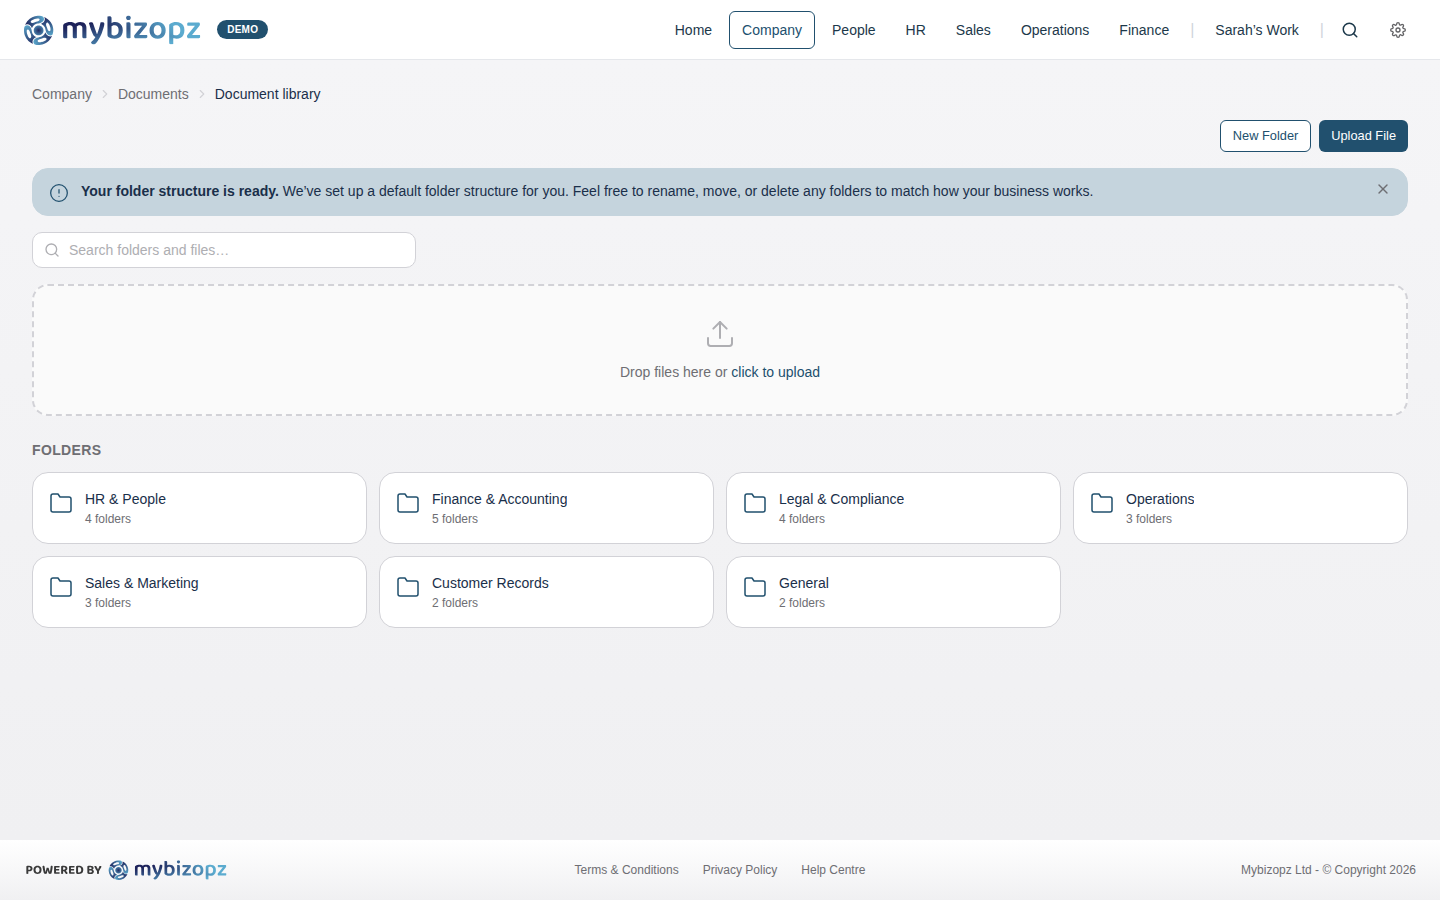Click the New Folder button

1265,135
